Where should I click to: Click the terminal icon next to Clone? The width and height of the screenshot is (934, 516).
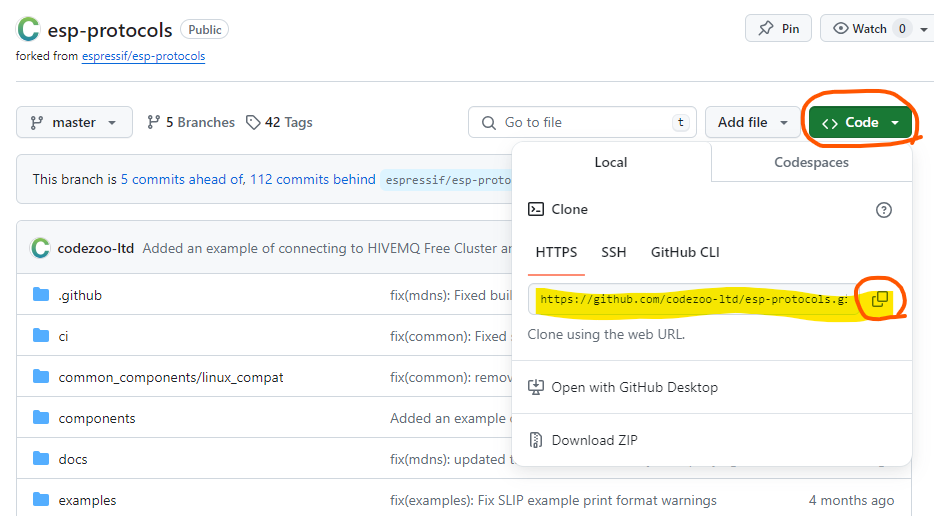pos(536,209)
